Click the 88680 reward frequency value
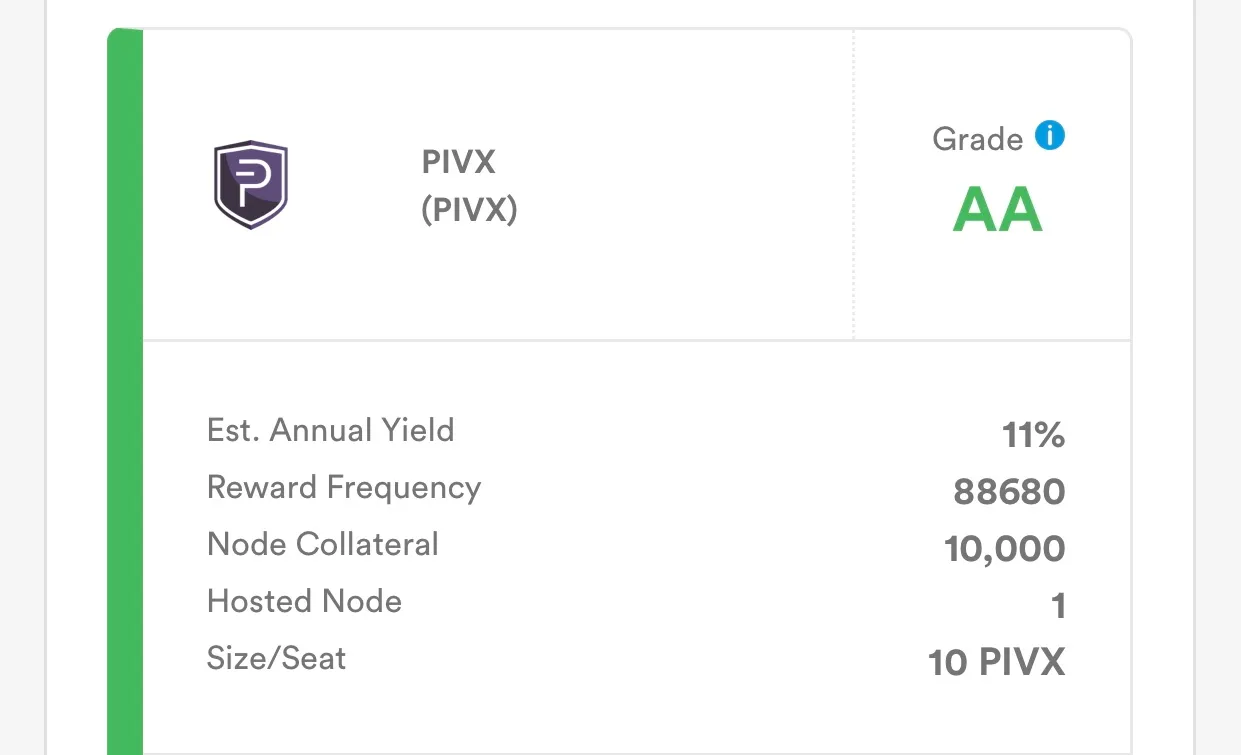Image resolution: width=1241 pixels, height=755 pixels. point(1009,492)
